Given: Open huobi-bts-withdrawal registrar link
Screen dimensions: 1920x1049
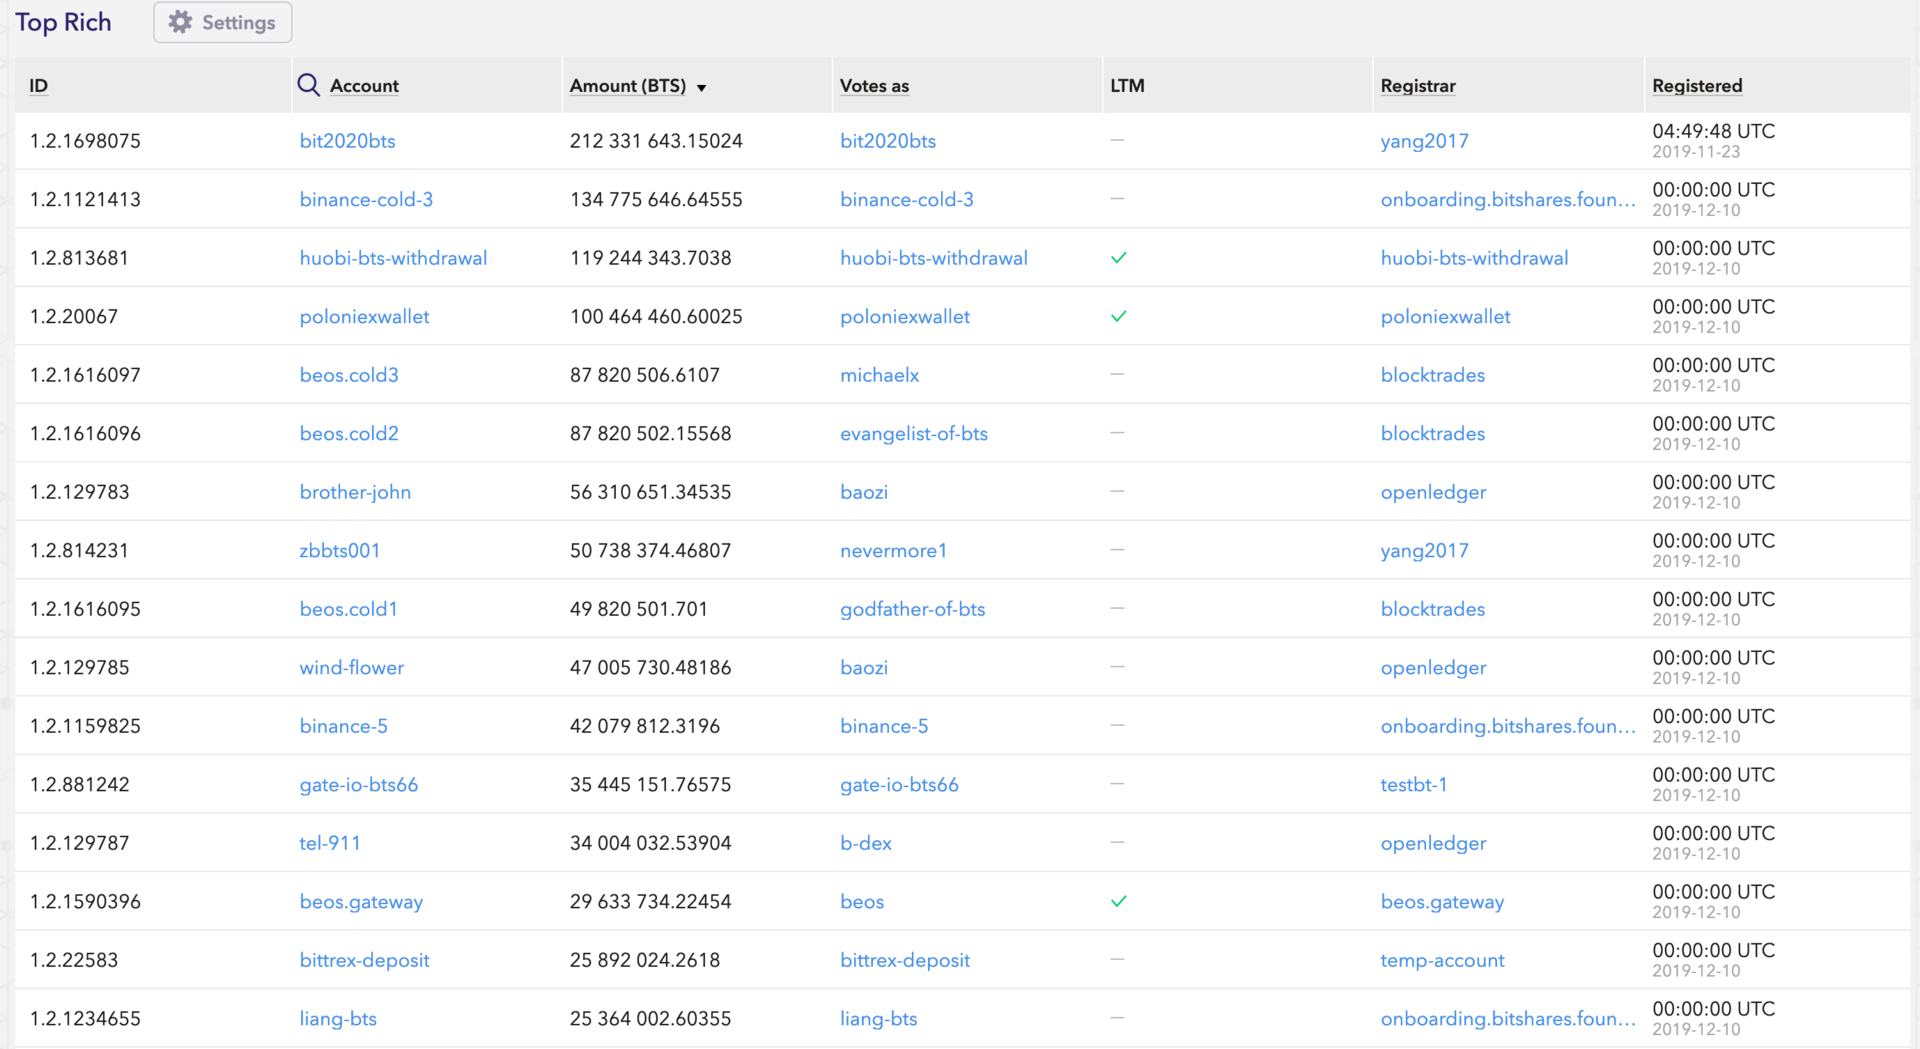Looking at the screenshot, I should [x=1474, y=258].
